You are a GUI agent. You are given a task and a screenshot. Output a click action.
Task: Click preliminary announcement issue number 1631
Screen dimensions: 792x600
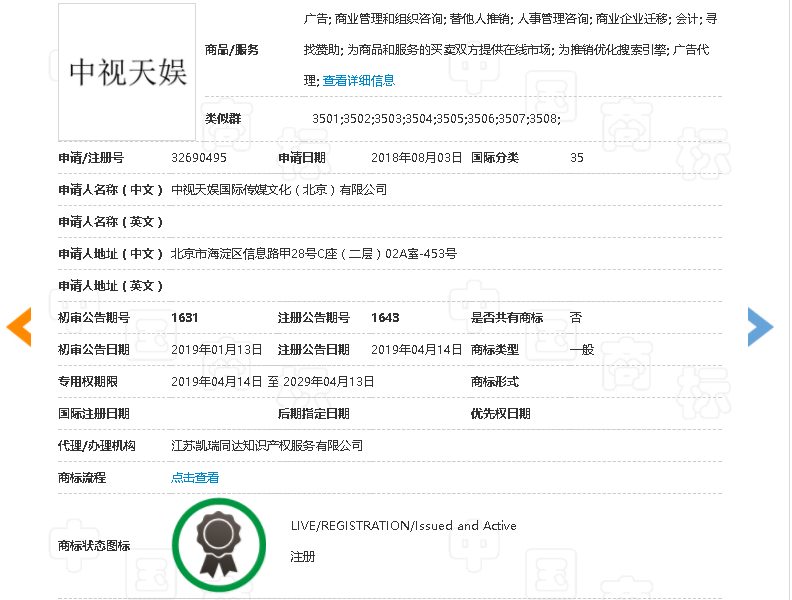click(x=185, y=318)
